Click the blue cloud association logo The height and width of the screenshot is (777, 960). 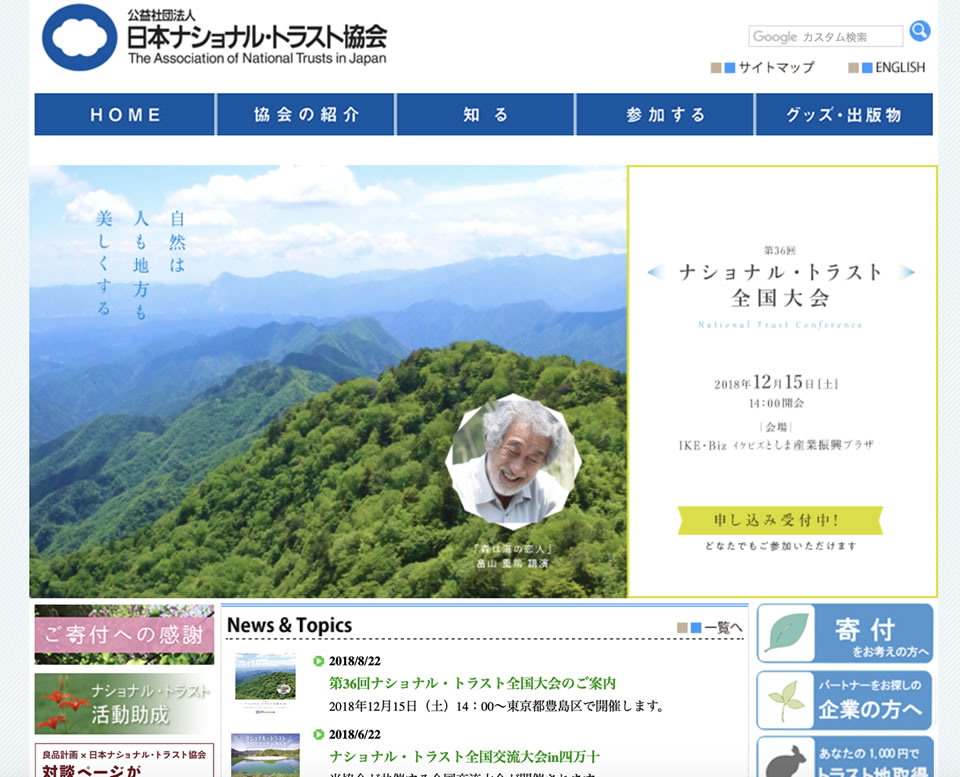(80, 37)
